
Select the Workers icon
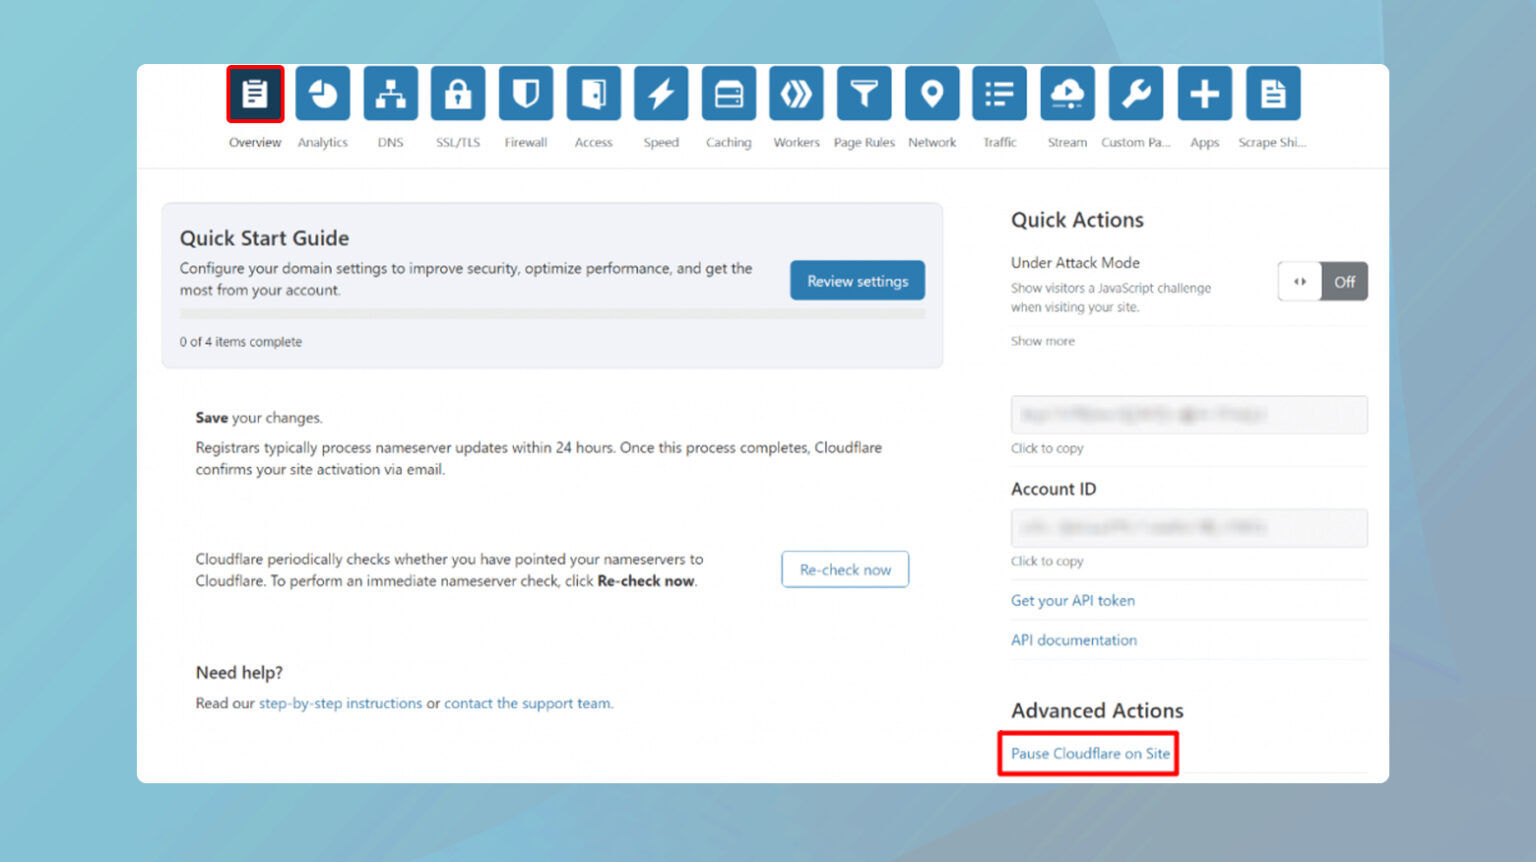[796, 93]
